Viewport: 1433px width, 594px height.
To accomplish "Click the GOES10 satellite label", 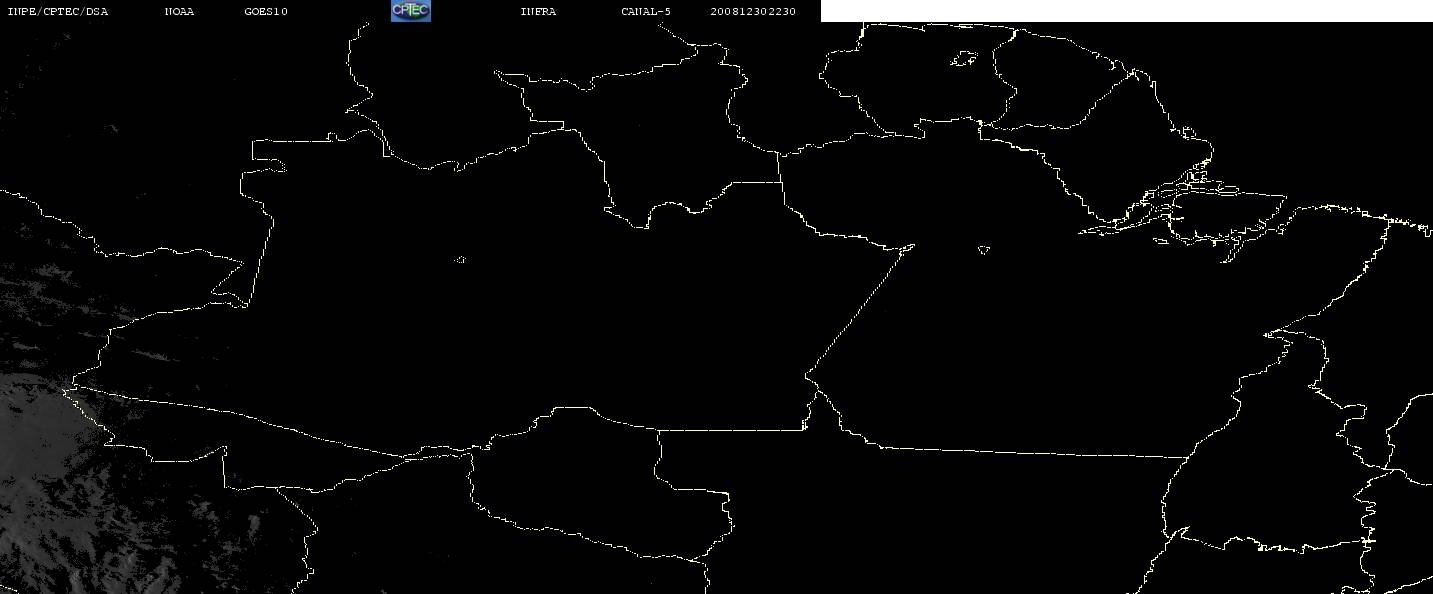I will click(266, 12).
